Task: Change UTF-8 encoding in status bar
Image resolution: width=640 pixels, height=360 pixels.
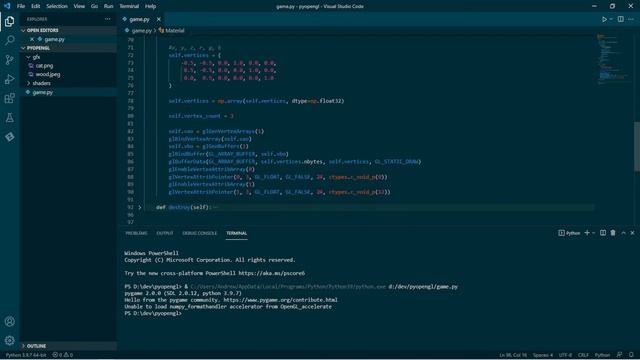Action: pyautogui.click(x=565, y=355)
